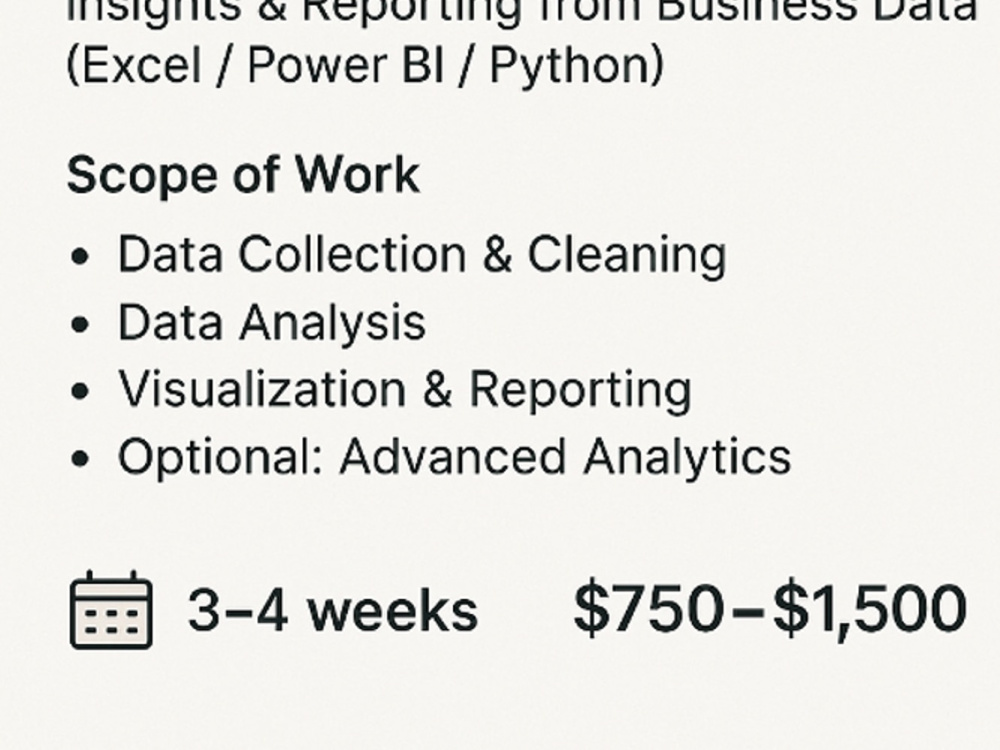Click the words Advanced Analytics
Viewport: 1000px width, 750px height.
click(565, 457)
